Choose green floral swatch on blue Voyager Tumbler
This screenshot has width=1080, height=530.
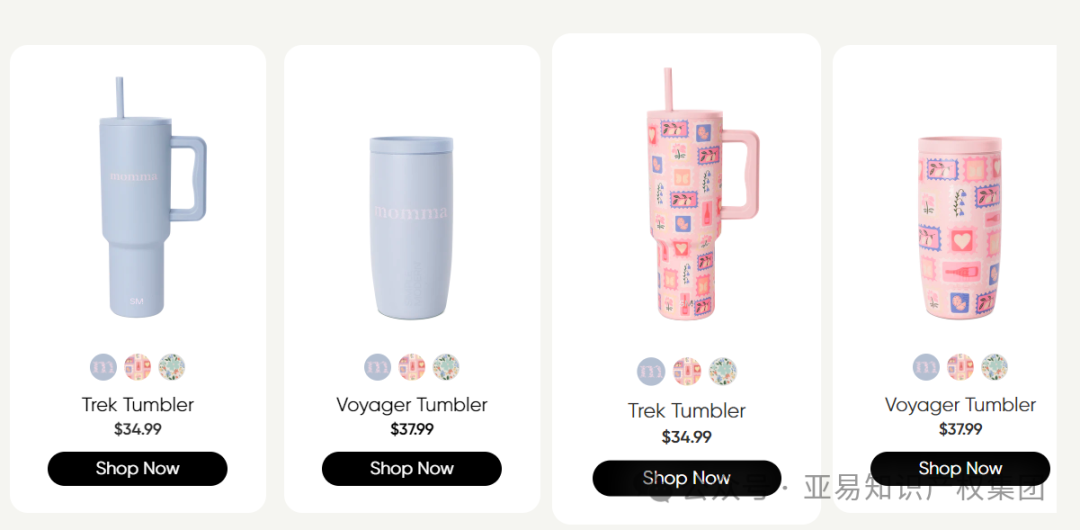(446, 367)
